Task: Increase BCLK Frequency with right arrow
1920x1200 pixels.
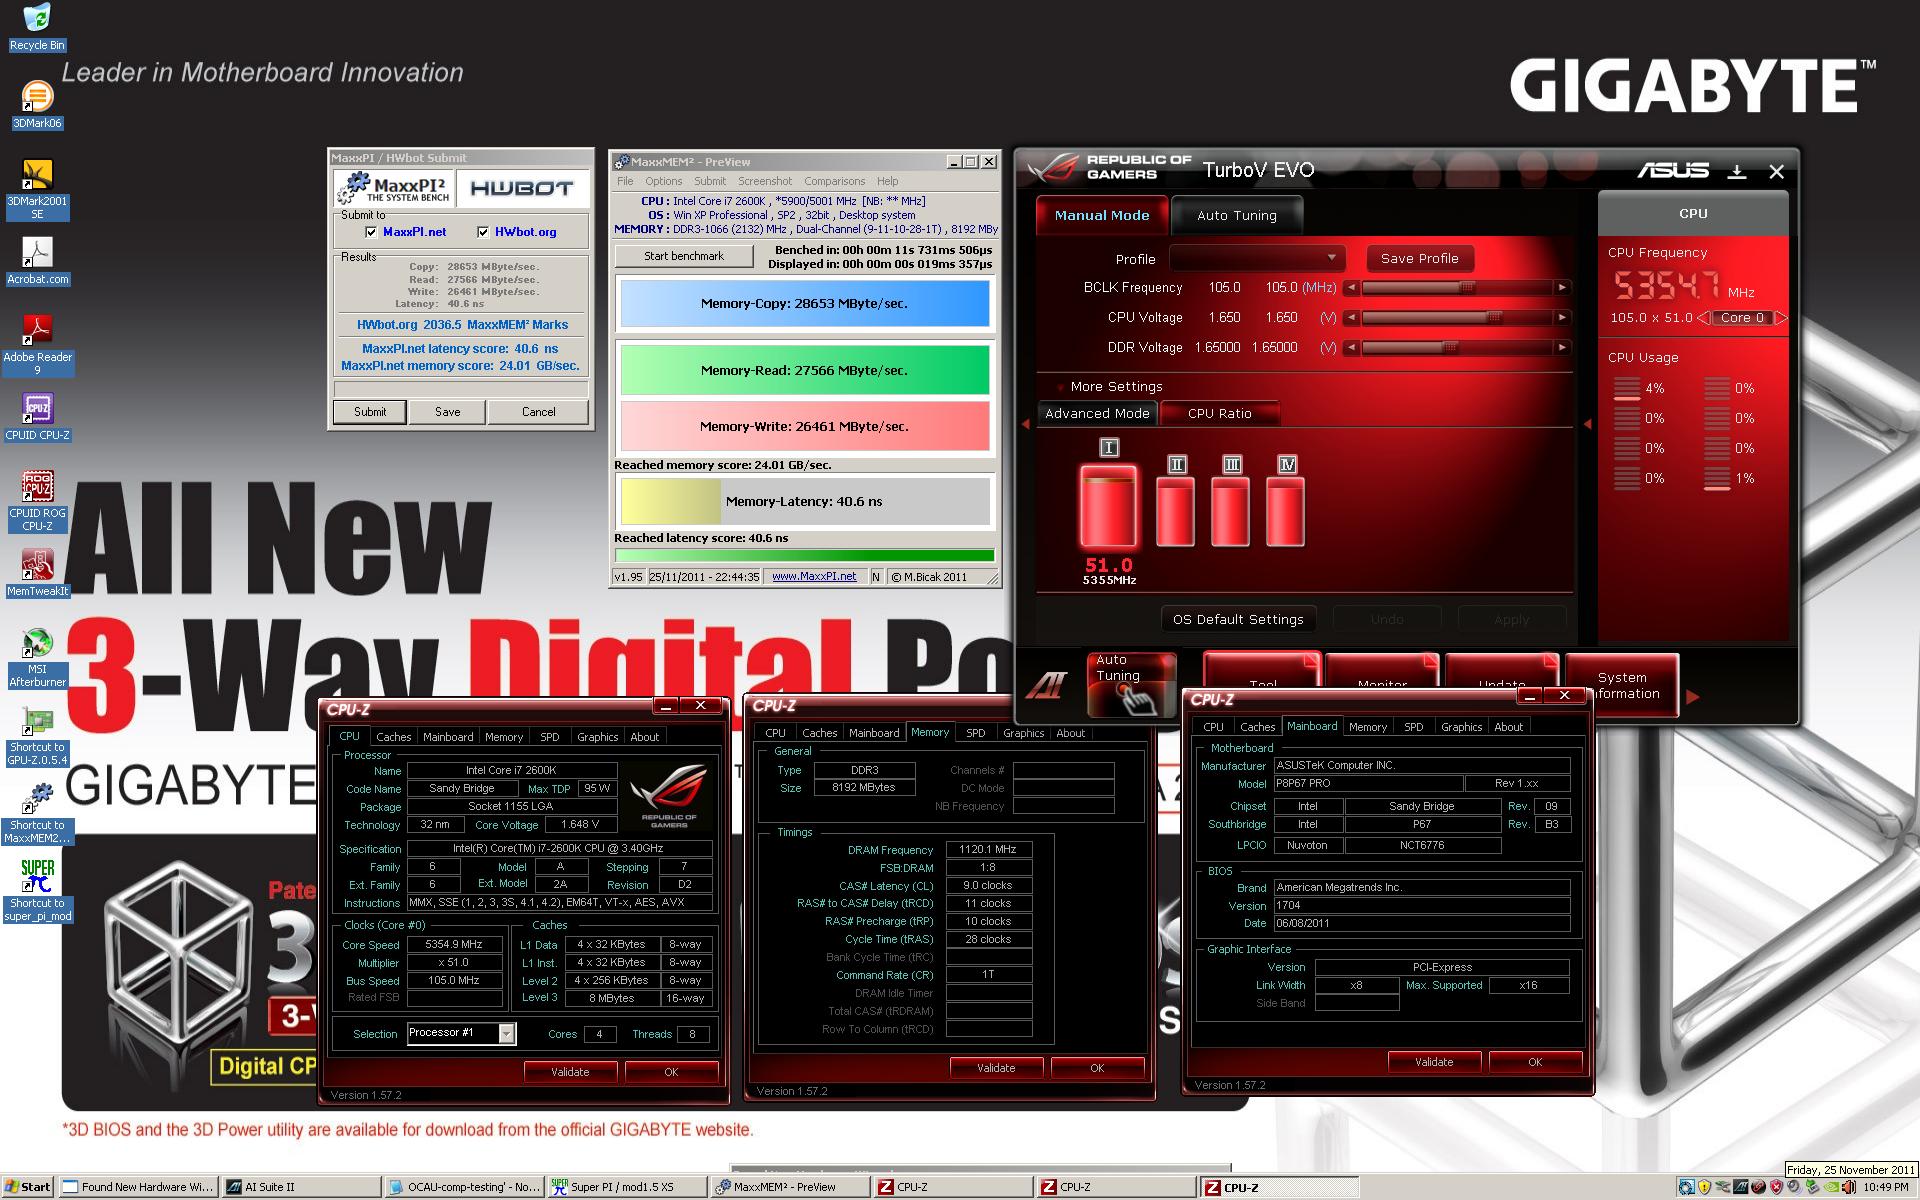Action: click(1562, 288)
